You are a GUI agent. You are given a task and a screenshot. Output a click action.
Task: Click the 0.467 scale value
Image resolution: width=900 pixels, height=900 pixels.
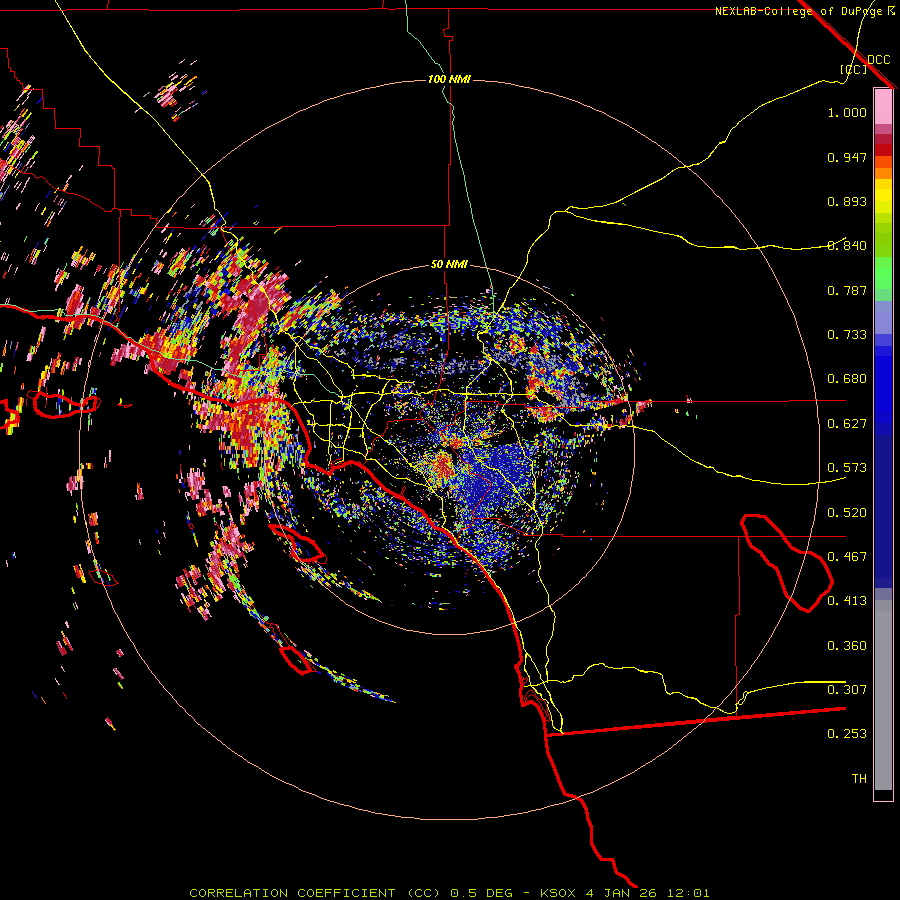point(847,557)
